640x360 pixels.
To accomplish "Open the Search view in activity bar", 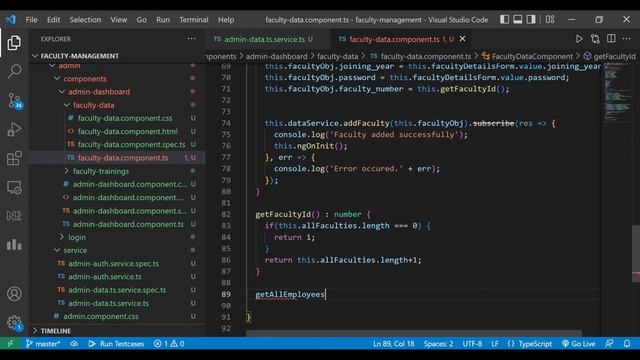I will click(14, 71).
